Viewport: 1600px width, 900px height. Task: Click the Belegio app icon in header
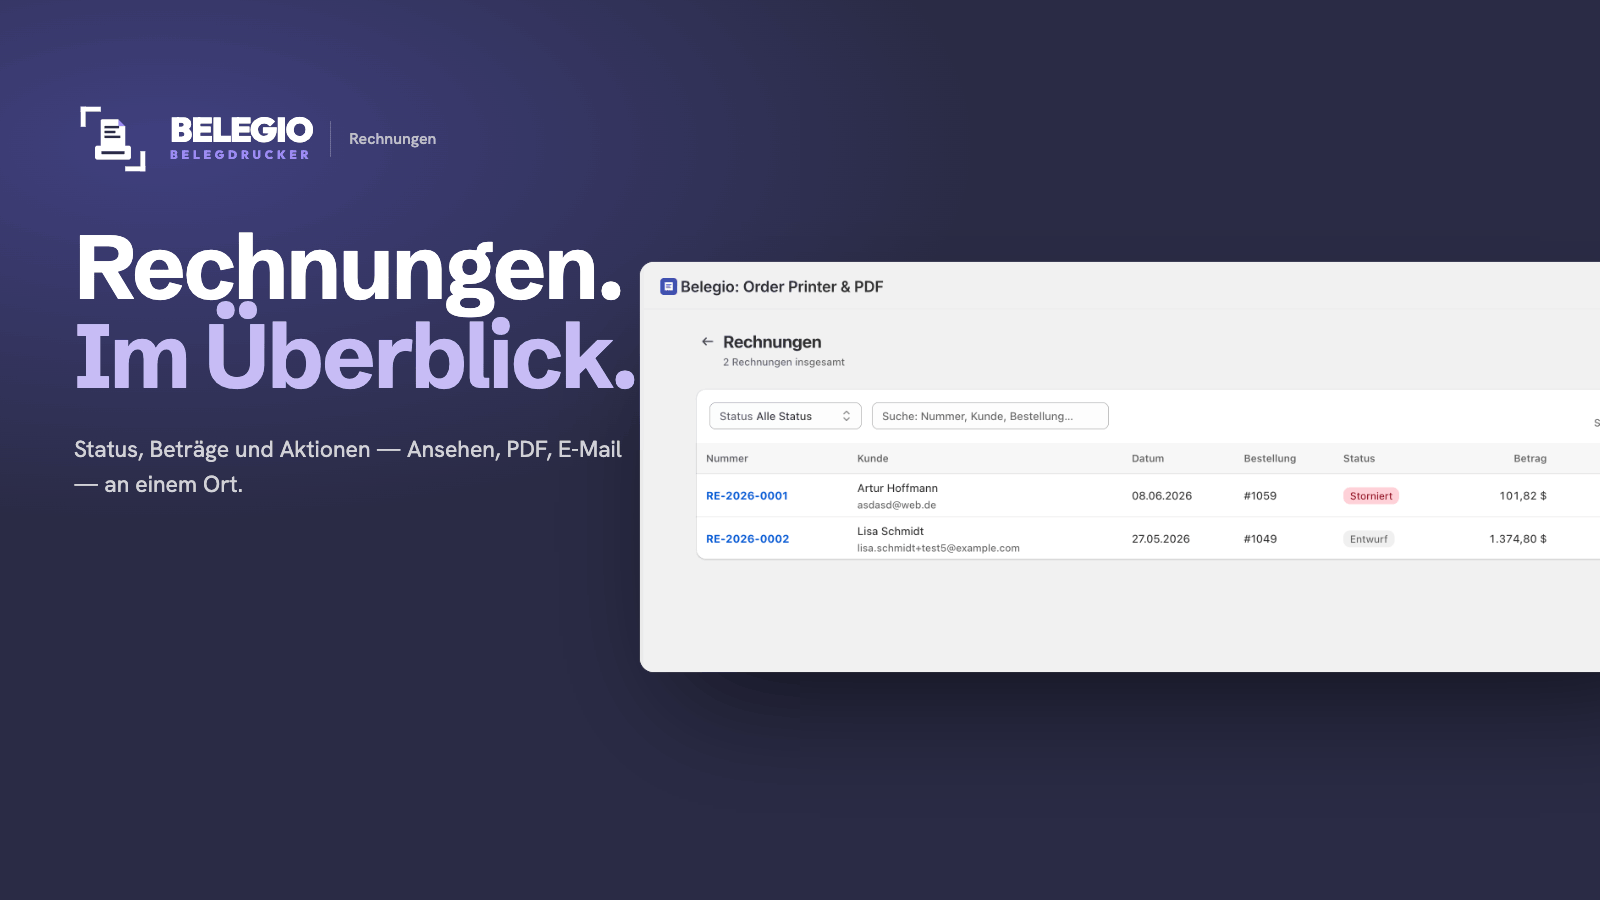coord(668,287)
